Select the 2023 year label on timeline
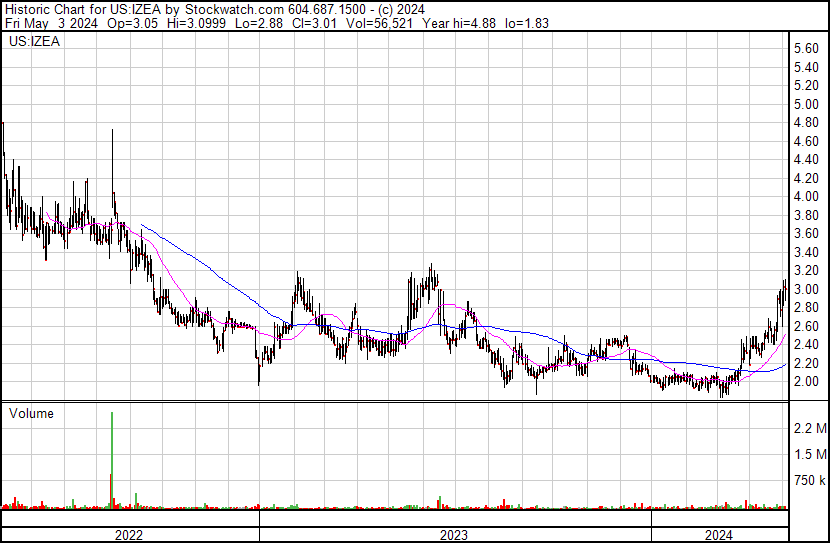 click(x=454, y=535)
